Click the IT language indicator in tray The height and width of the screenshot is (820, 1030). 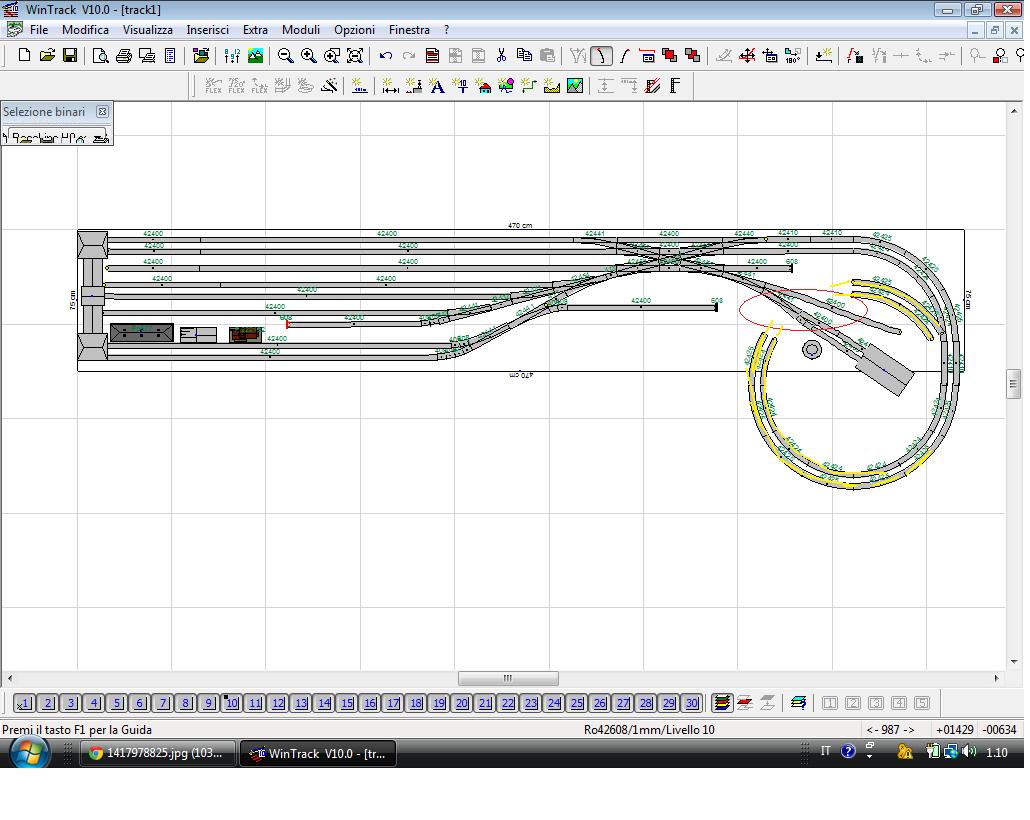pos(826,752)
